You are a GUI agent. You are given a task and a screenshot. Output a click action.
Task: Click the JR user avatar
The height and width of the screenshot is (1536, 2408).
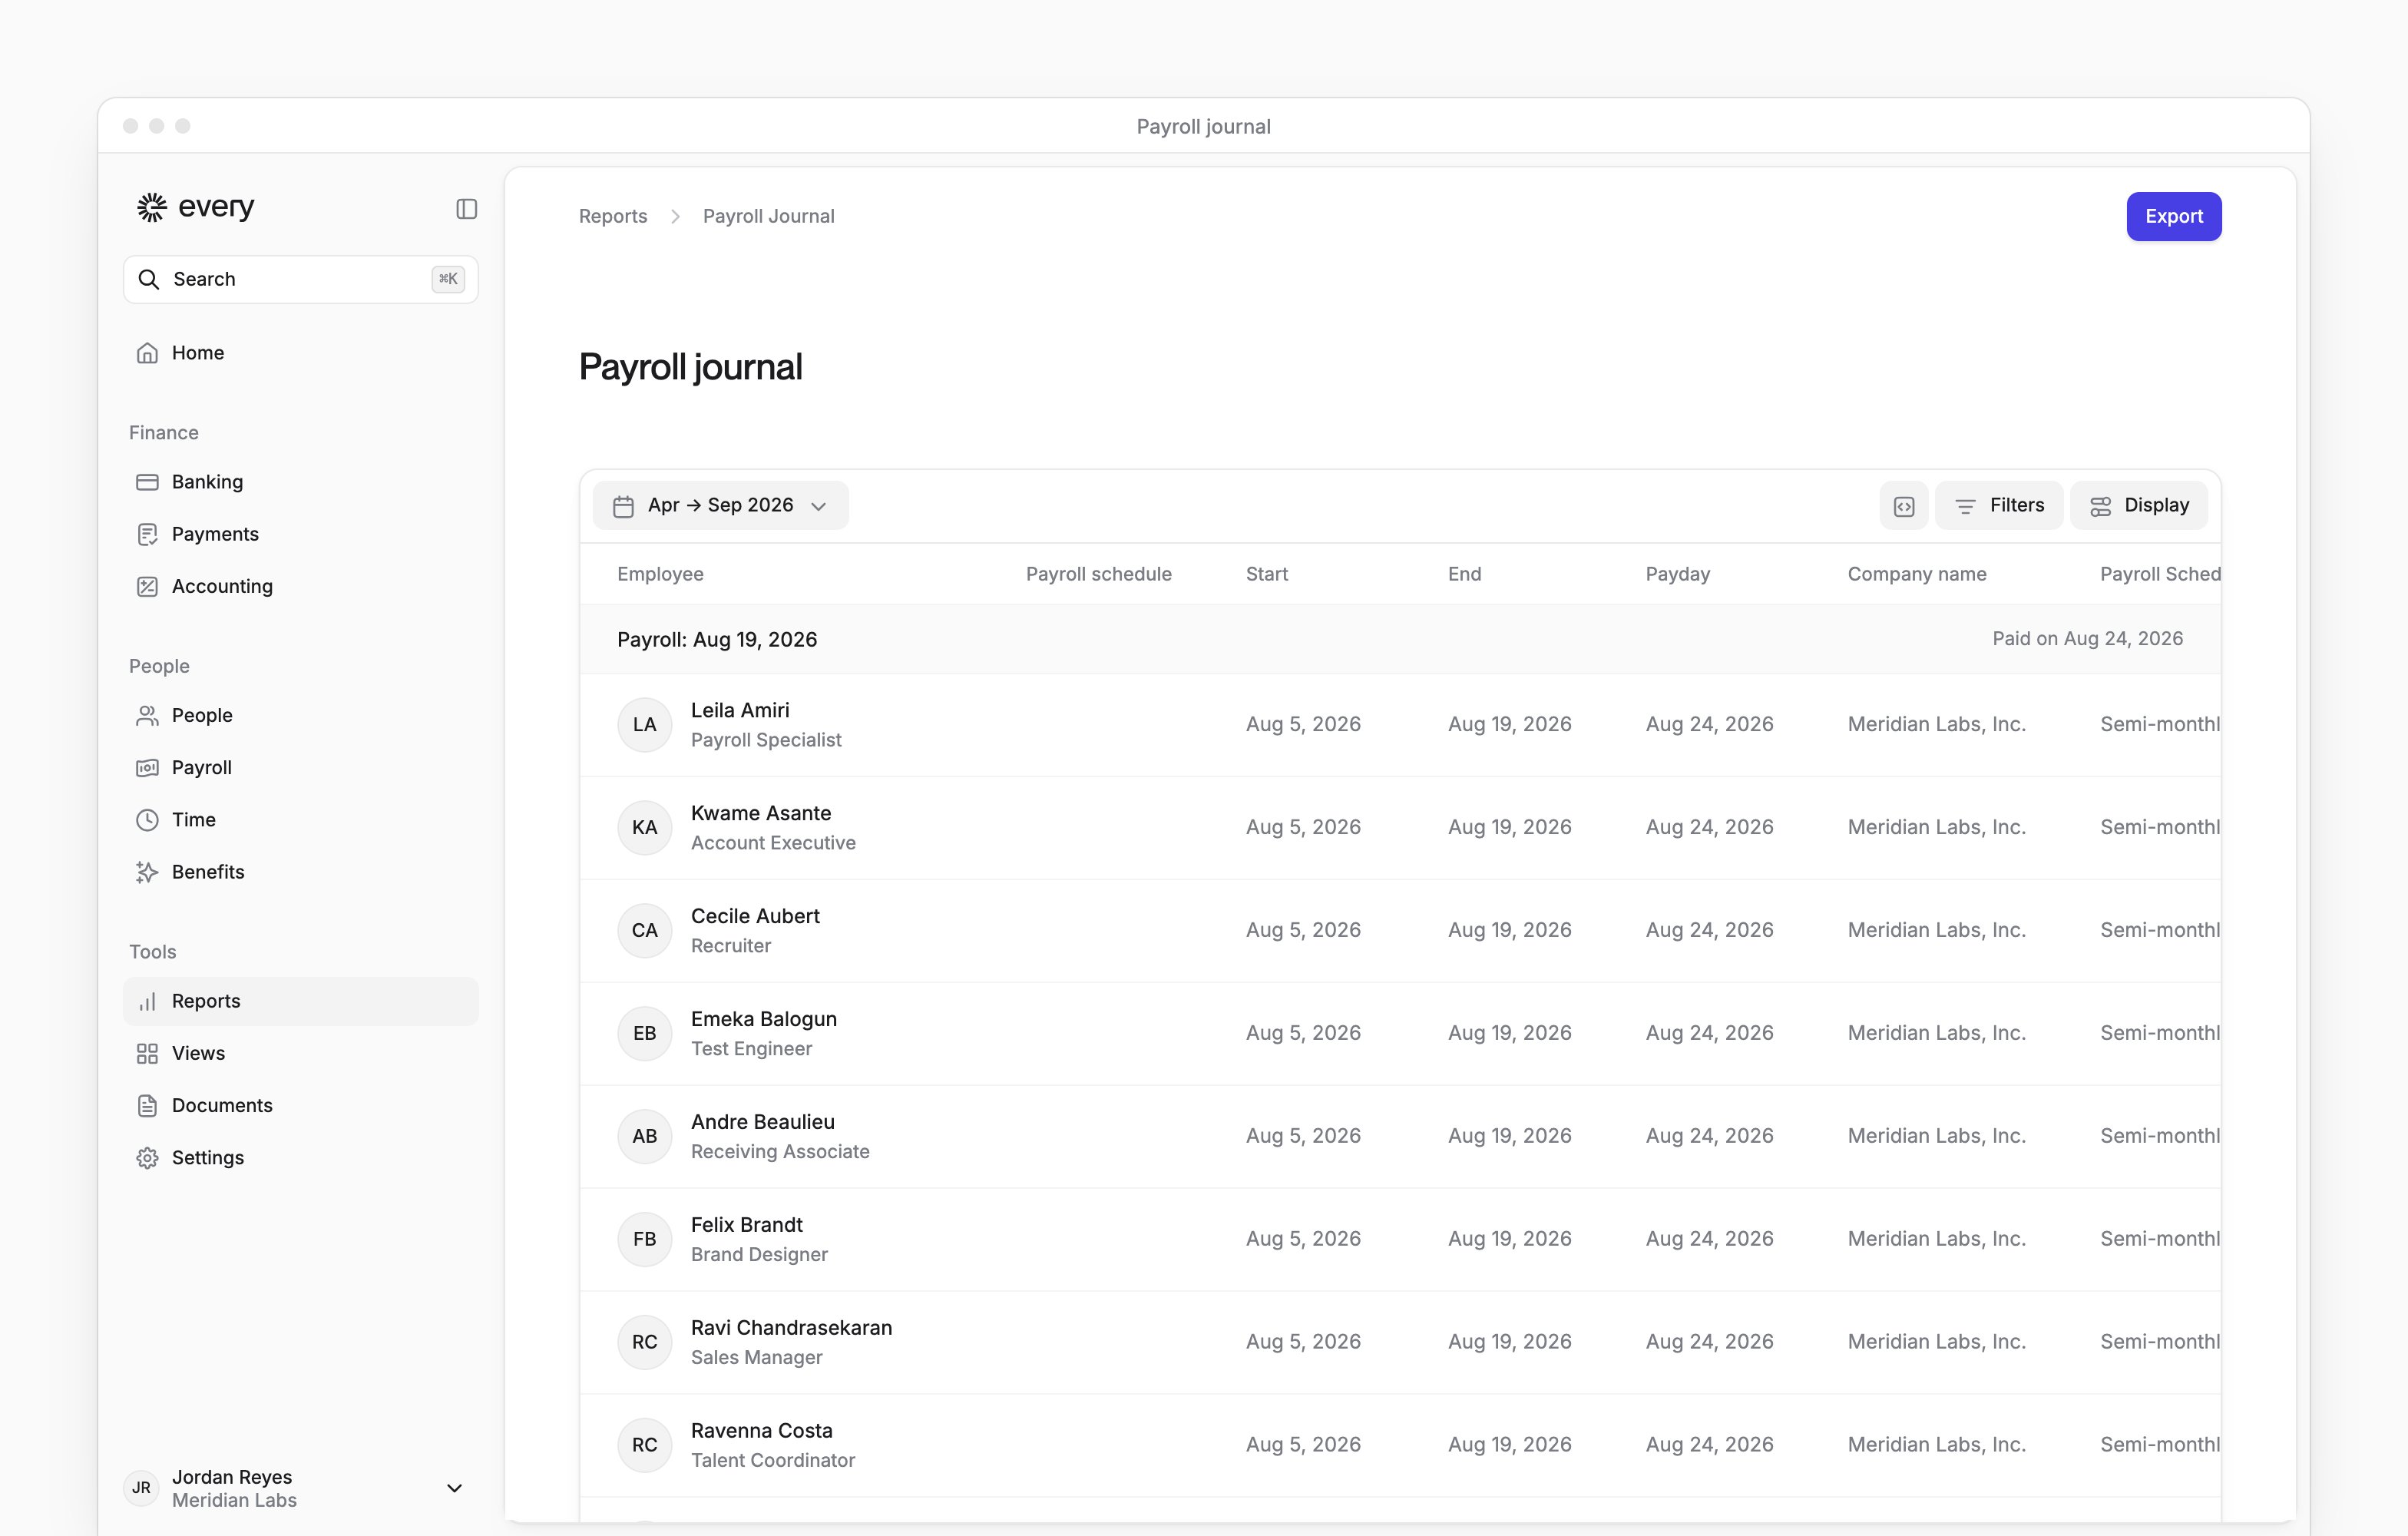coord(142,1488)
